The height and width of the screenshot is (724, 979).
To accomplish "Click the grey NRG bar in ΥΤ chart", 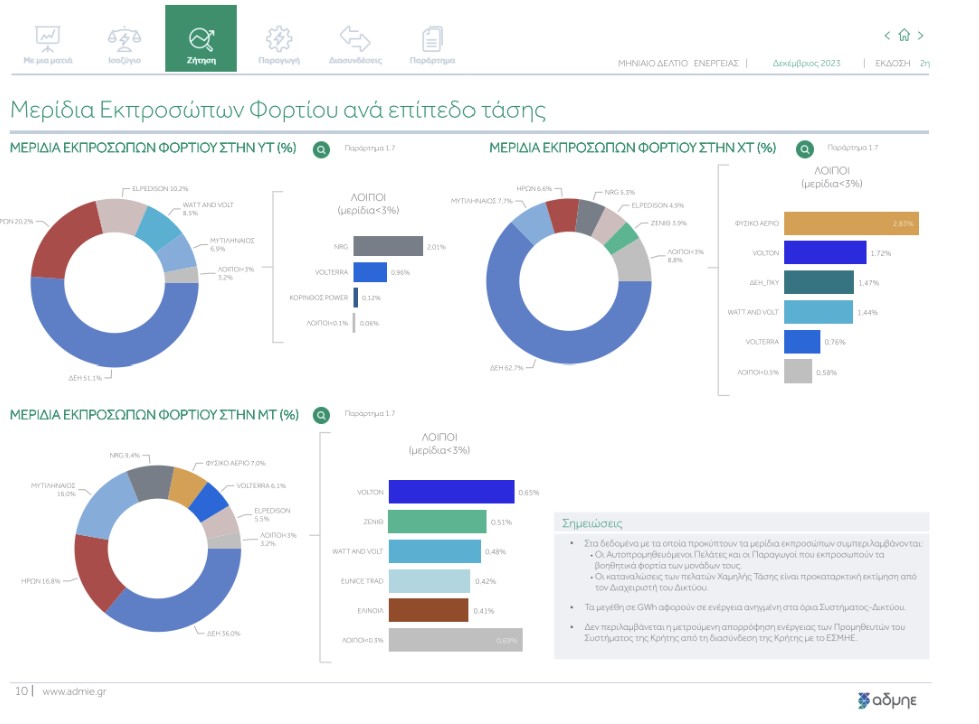I will (x=388, y=246).
